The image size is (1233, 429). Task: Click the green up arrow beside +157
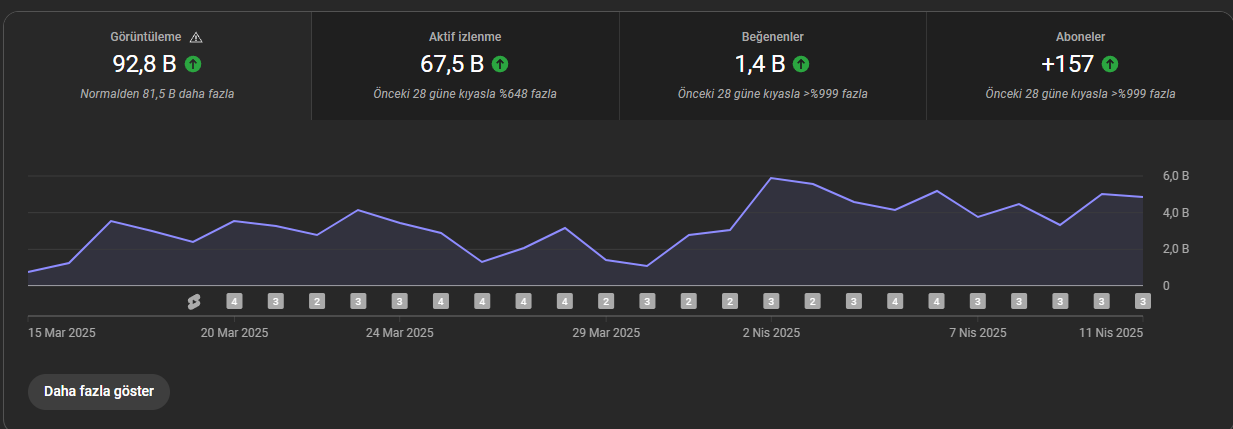click(1110, 64)
